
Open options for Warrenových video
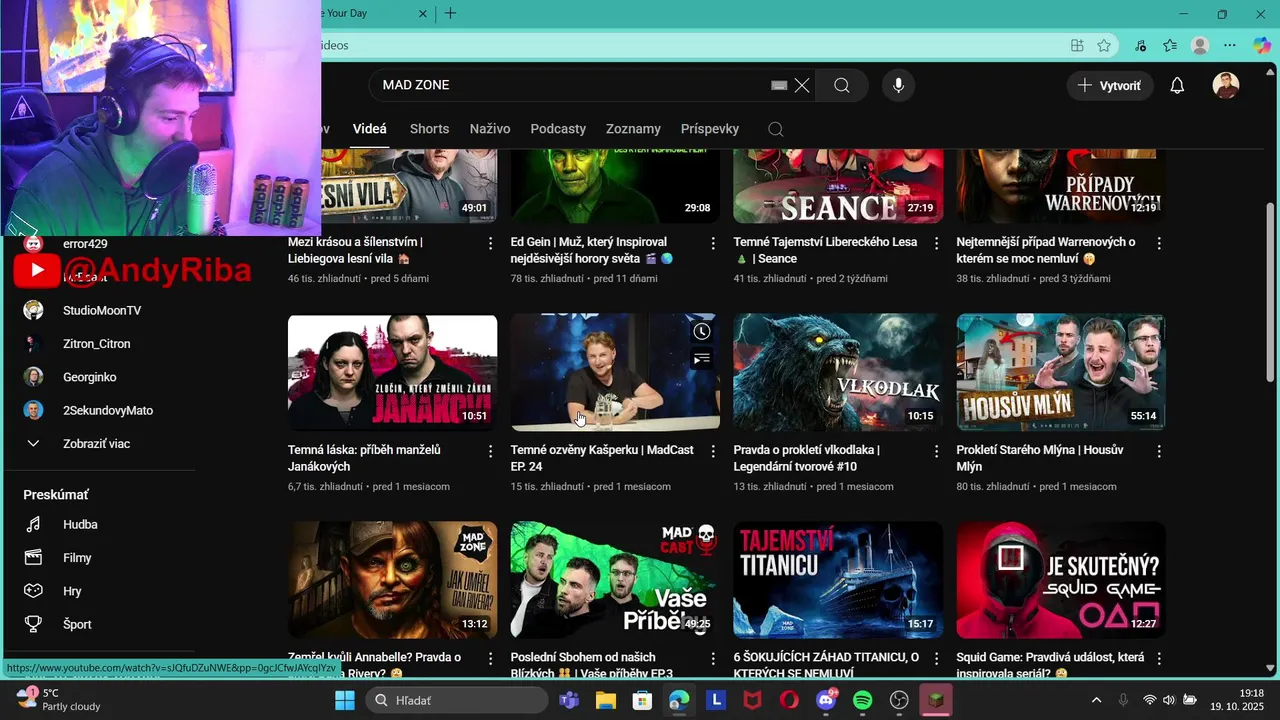coord(1159,243)
